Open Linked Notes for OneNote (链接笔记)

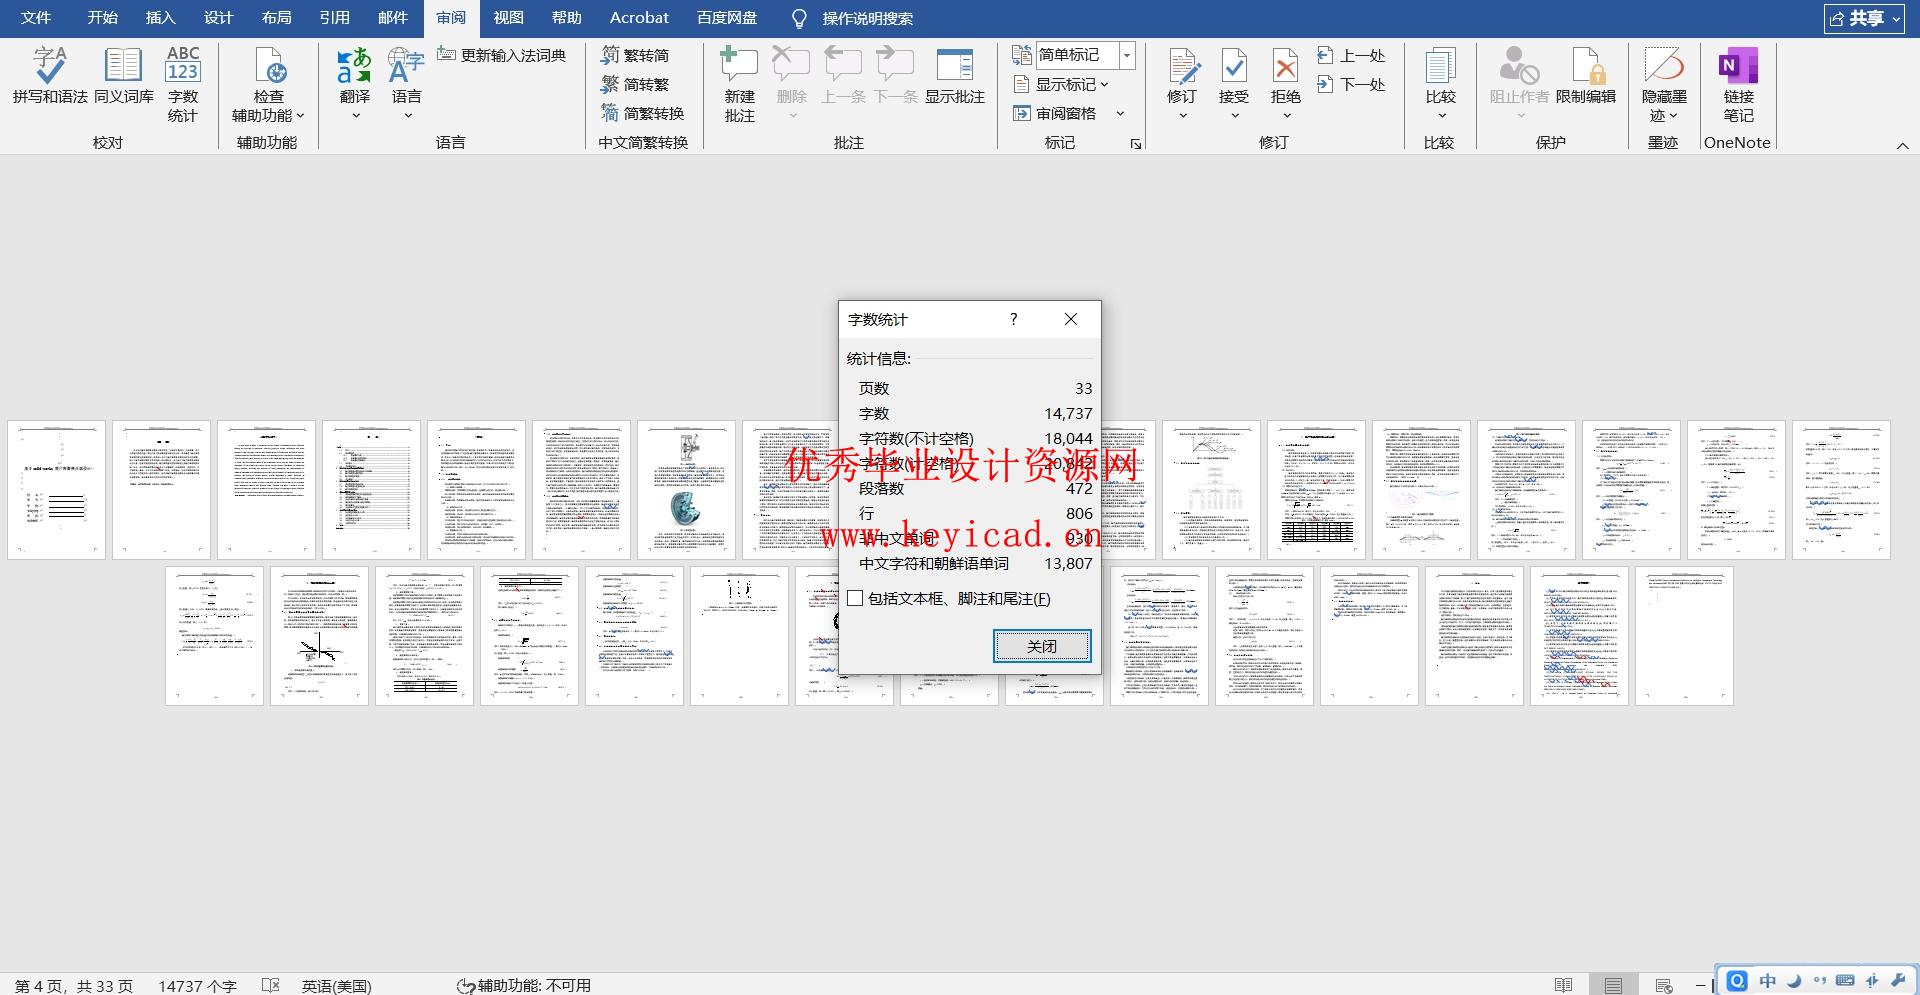click(1738, 84)
